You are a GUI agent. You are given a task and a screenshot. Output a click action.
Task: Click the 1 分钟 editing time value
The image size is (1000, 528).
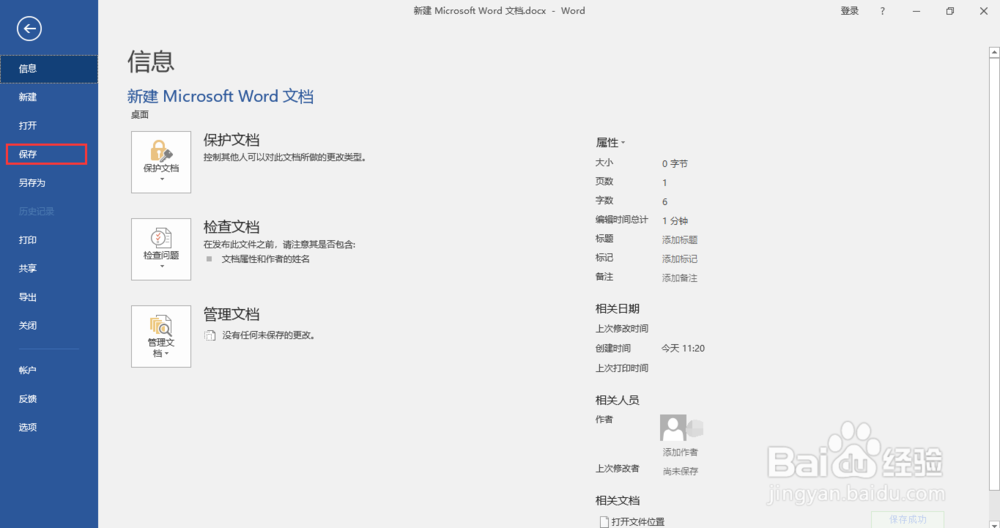(675, 221)
